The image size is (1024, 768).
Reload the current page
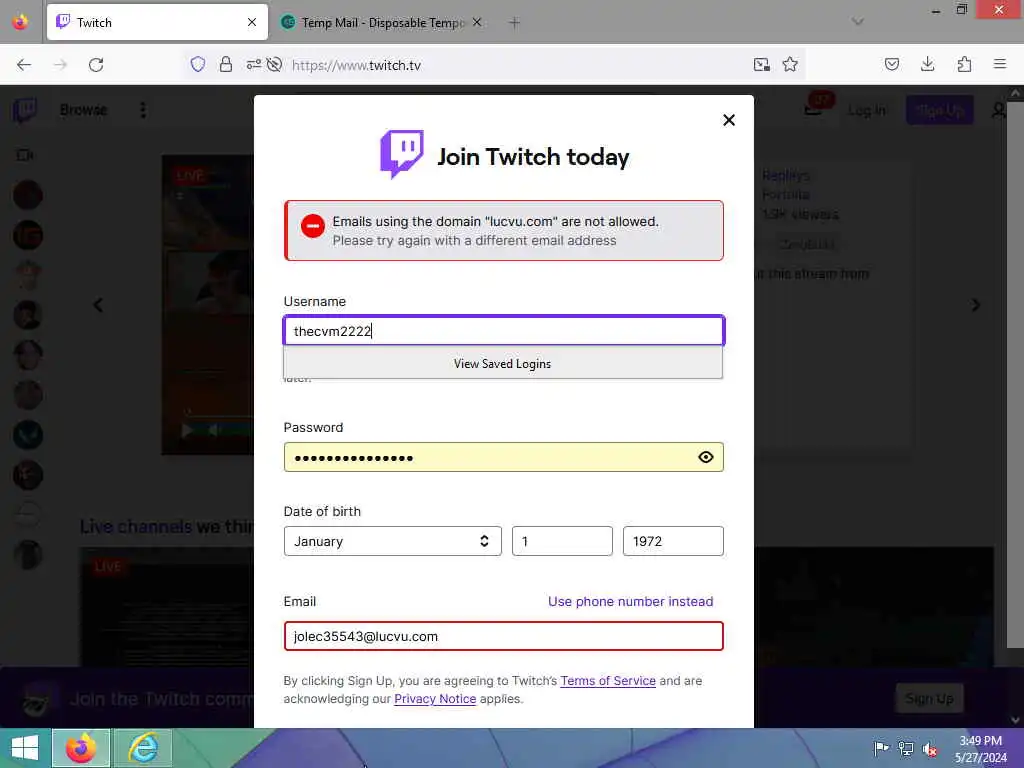pyautogui.click(x=96, y=65)
